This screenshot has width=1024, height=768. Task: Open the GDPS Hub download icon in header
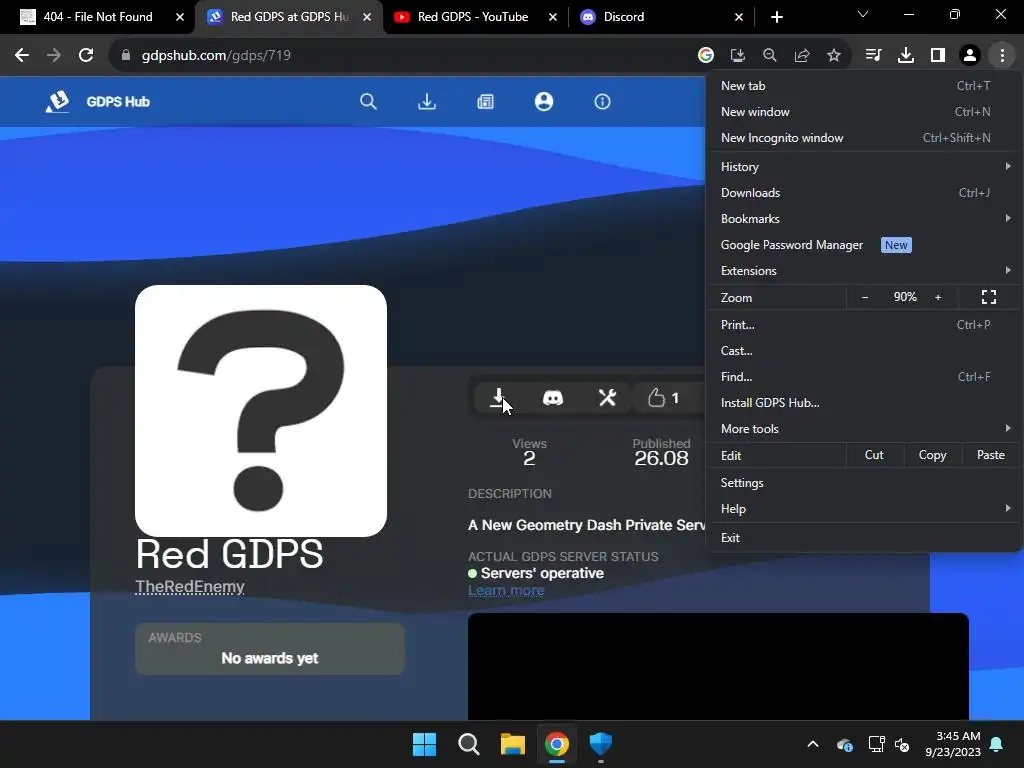pyautogui.click(x=427, y=102)
